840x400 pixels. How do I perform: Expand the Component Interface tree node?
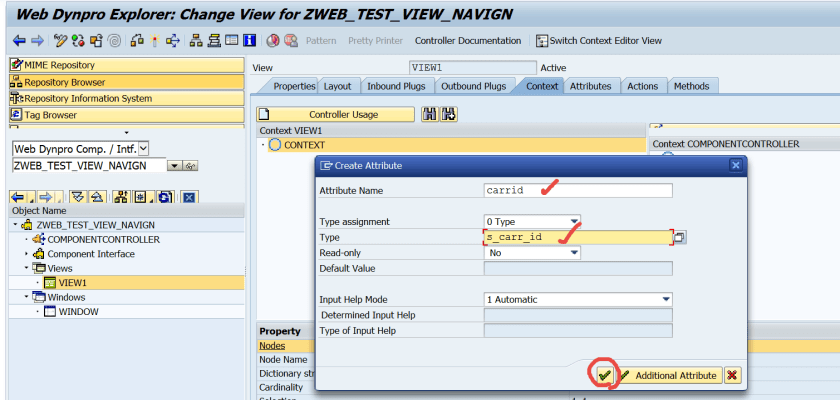pyautogui.click(x=26, y=253)
